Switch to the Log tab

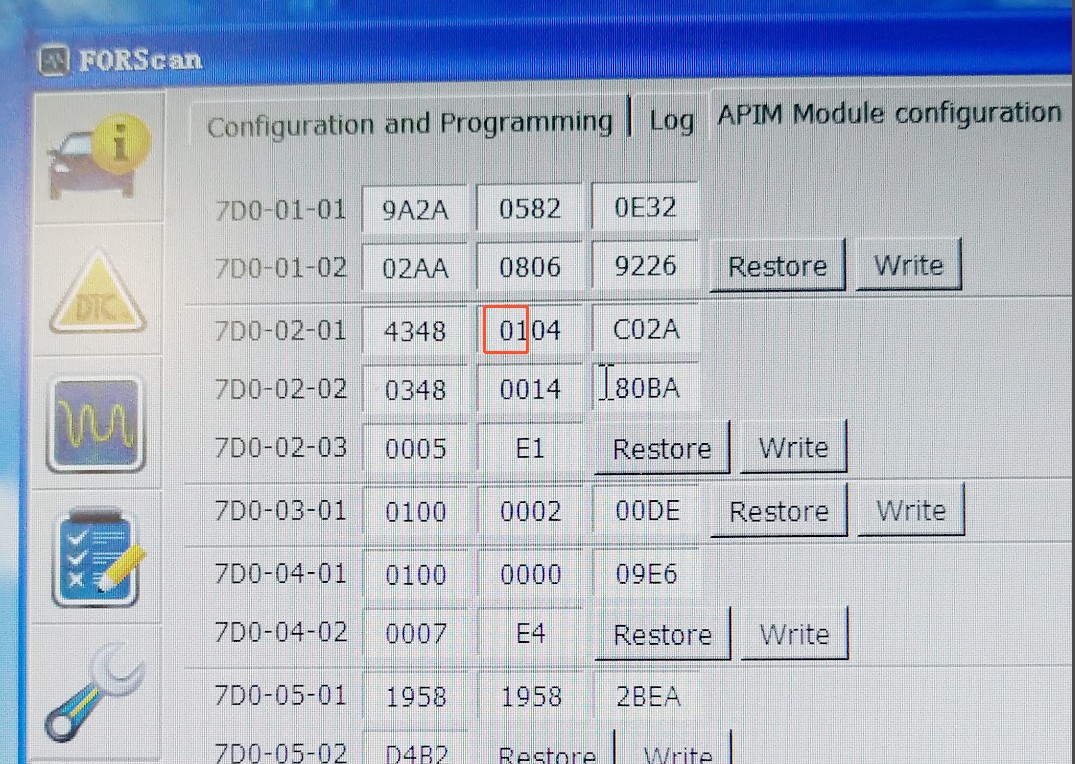click(671, 121)
